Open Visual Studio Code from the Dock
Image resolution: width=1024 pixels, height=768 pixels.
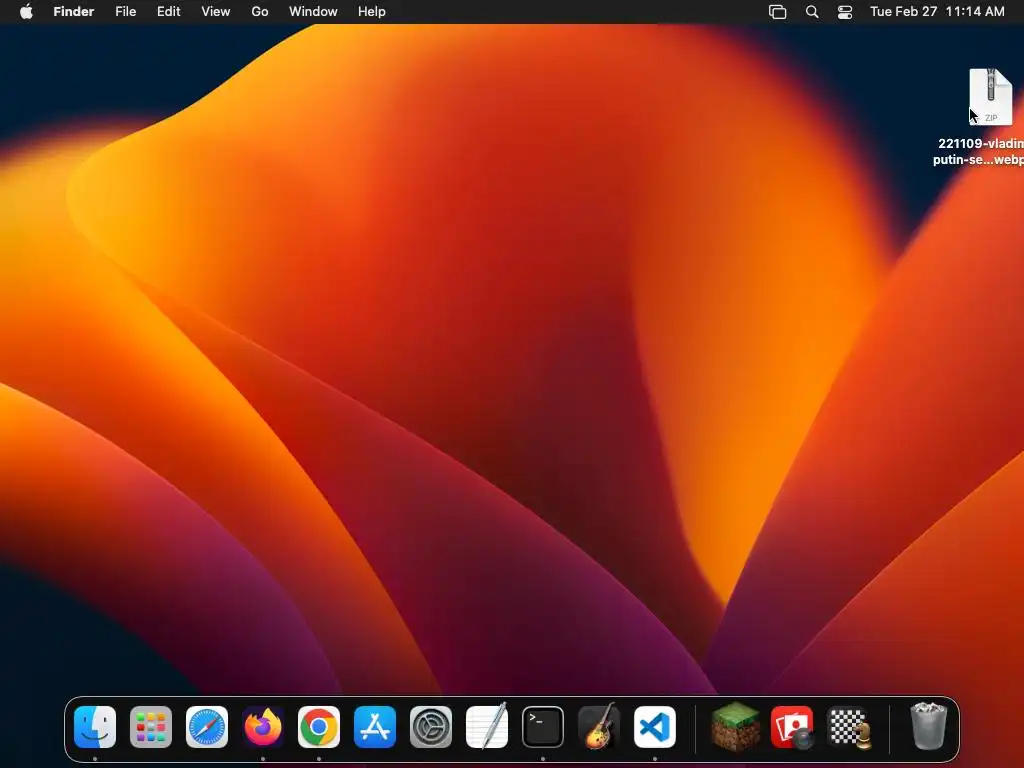pyautogui.click(x=655, y=727)
